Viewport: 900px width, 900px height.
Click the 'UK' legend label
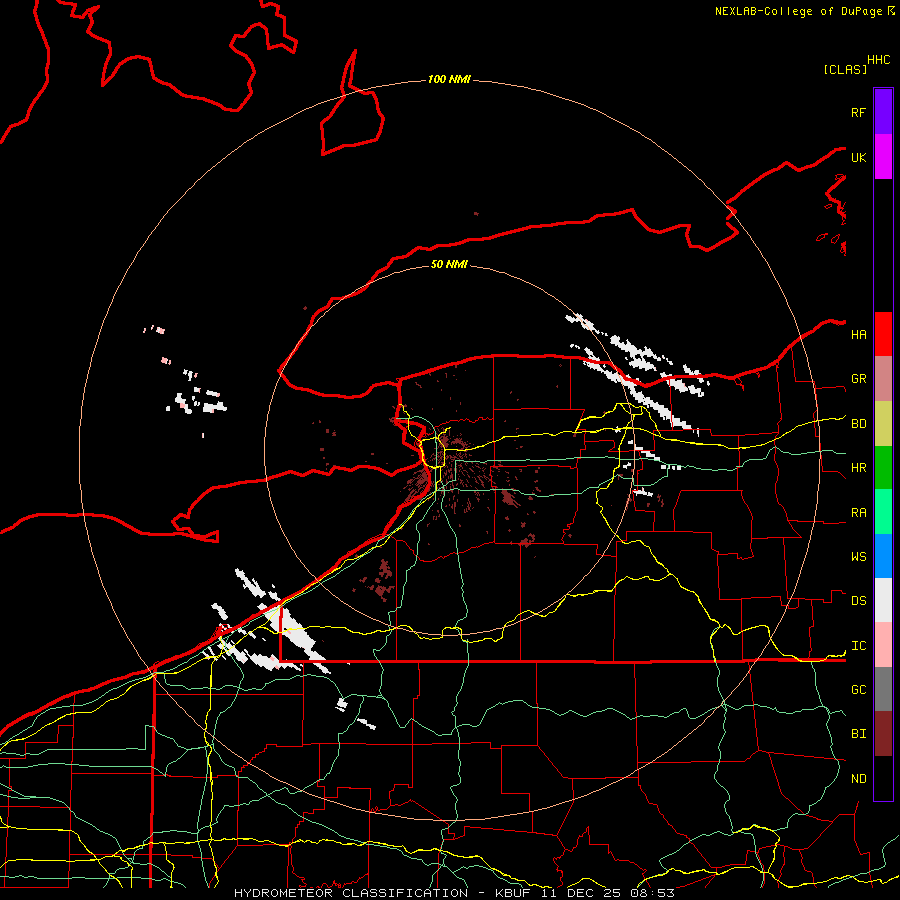coord(858,158)
